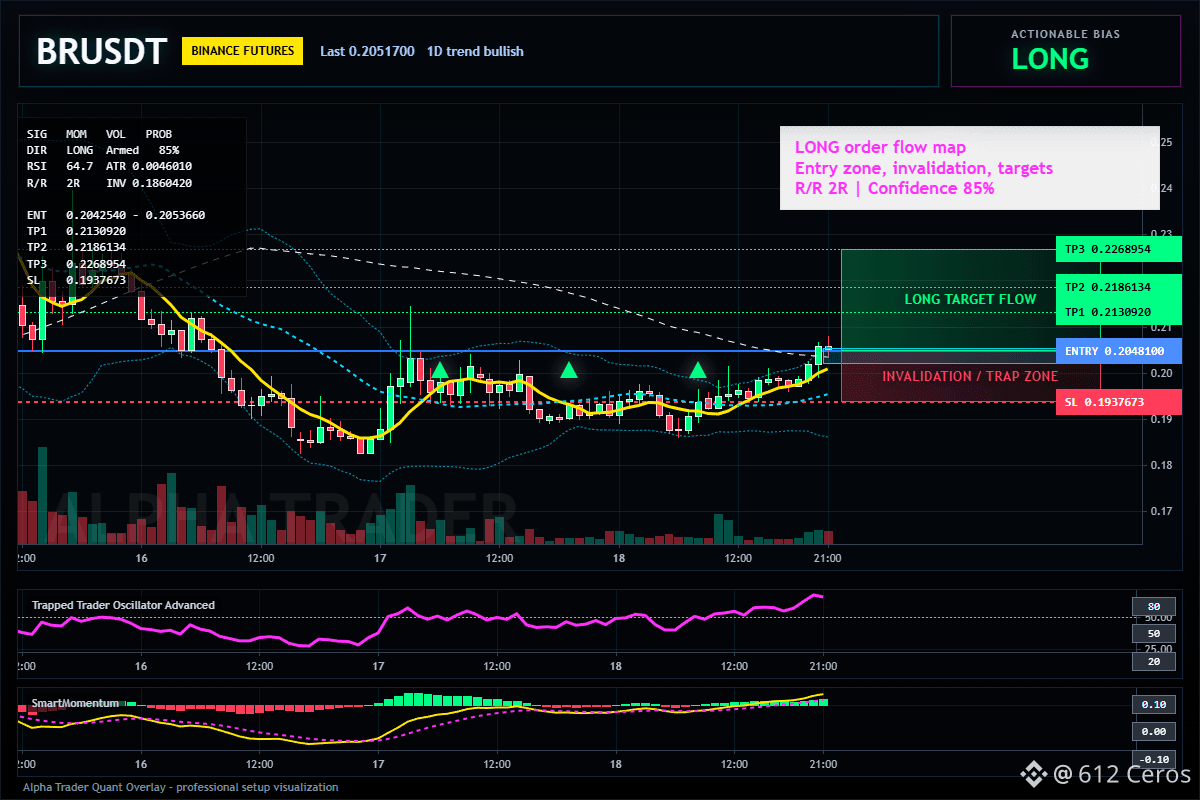Click the Trapped Trader Oscillator Advanced title
The image size is (1200, 800).
coord(123,605)
